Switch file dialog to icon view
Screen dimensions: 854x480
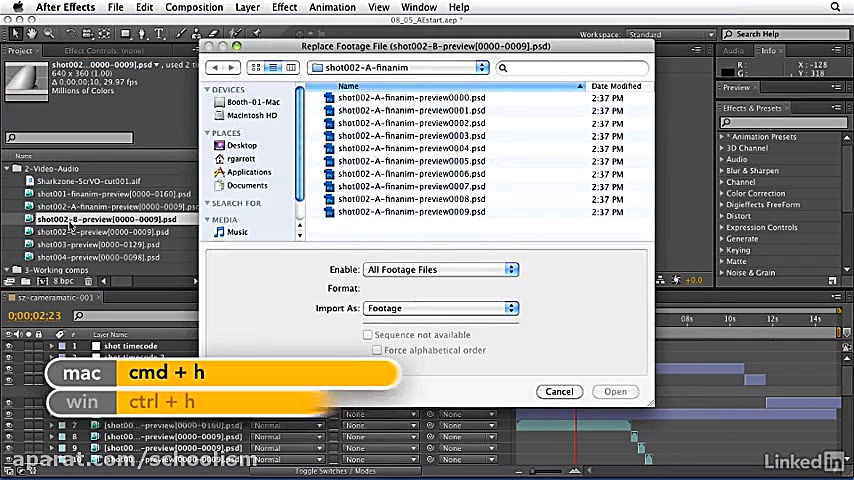255,68
